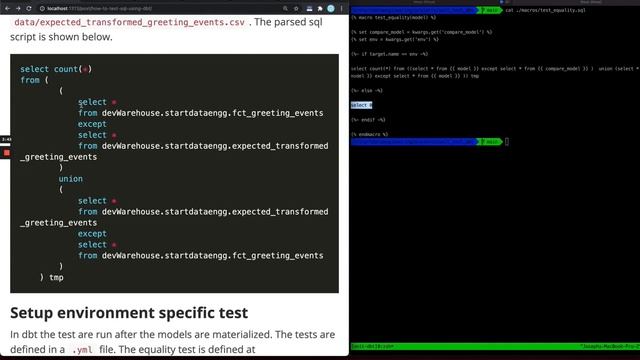The width and height of the screenshot is (640, 360).
Task: Click the '.yml' inline code text
Action: coord(82,350)
